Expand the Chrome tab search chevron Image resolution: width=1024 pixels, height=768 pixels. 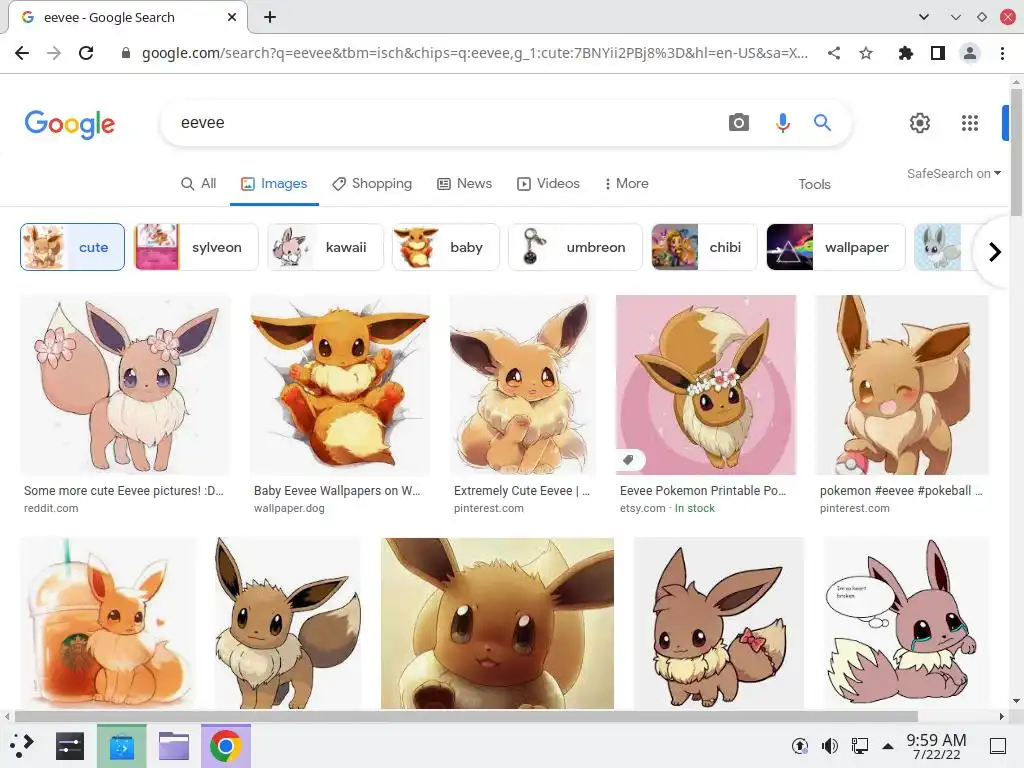point(923,17)
